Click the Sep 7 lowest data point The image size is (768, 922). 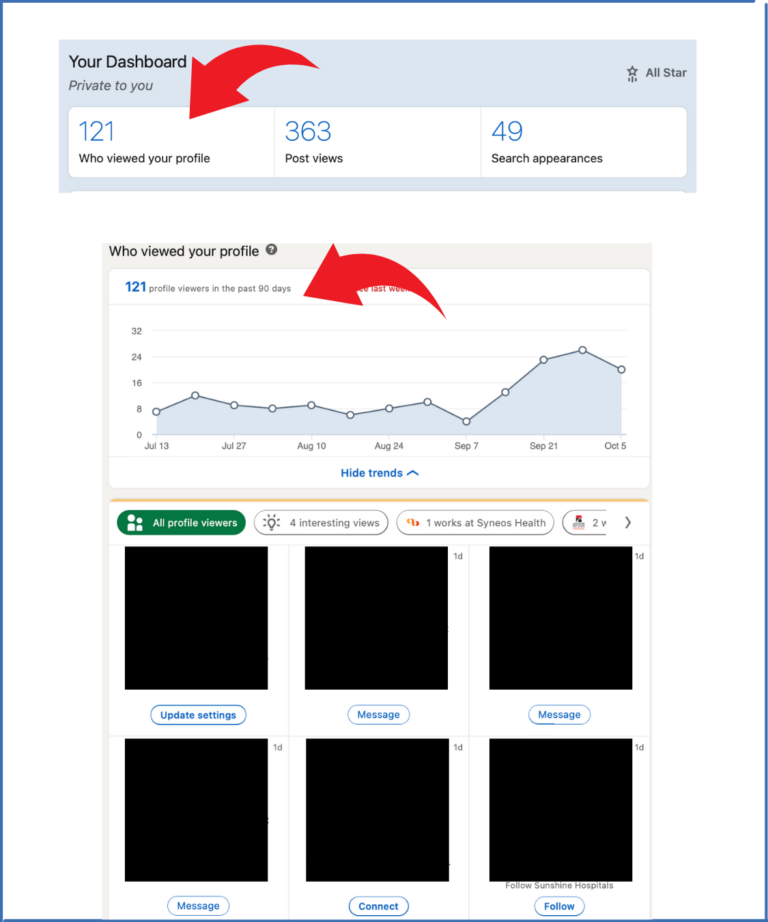click(466, 421)
